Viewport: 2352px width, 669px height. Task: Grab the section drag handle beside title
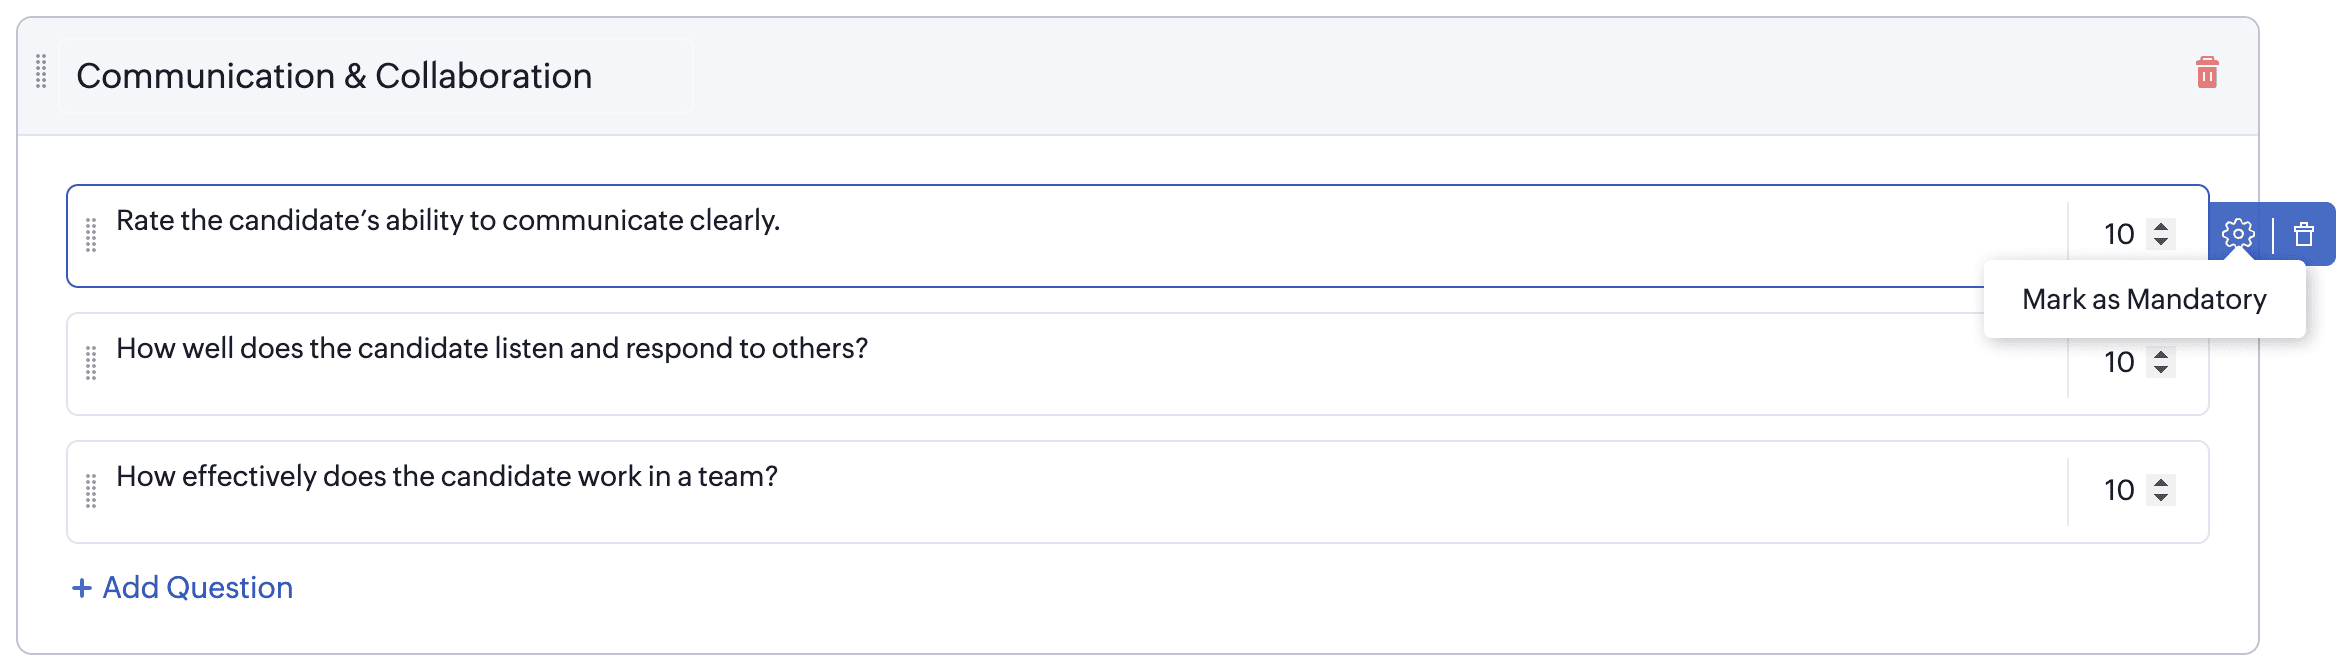pos(41,72)
